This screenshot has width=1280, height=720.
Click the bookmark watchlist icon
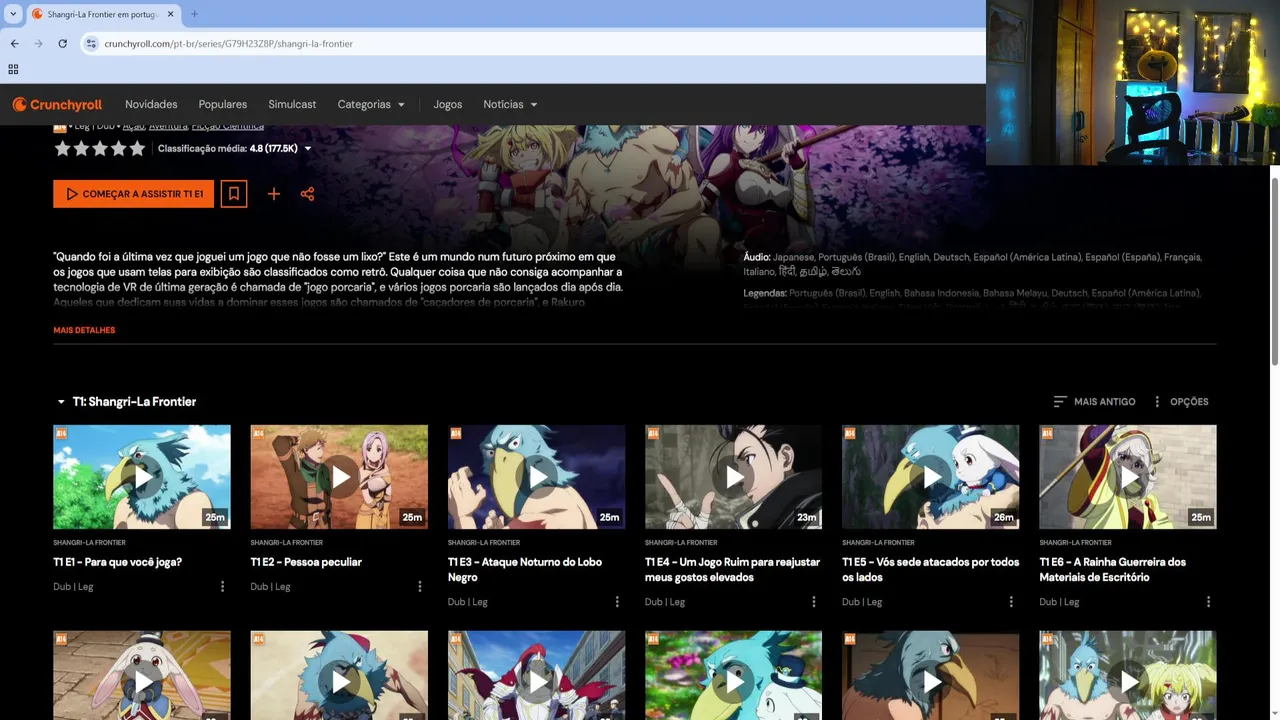pyautogui.click(x=234, y=194)
